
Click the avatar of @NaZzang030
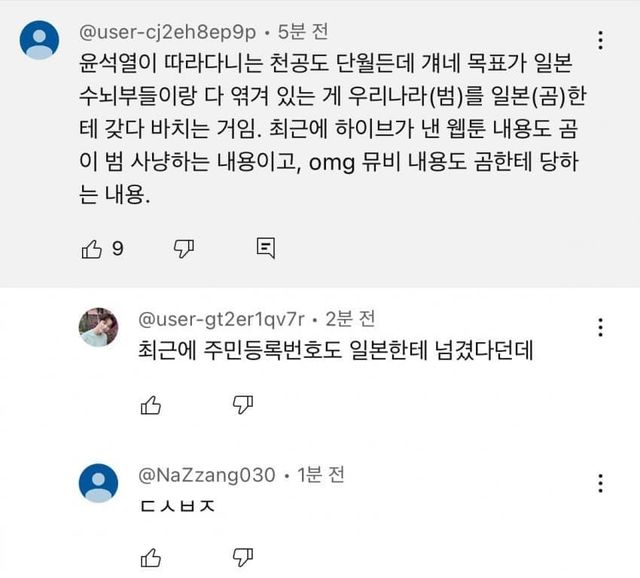click(x=99, y=480)
